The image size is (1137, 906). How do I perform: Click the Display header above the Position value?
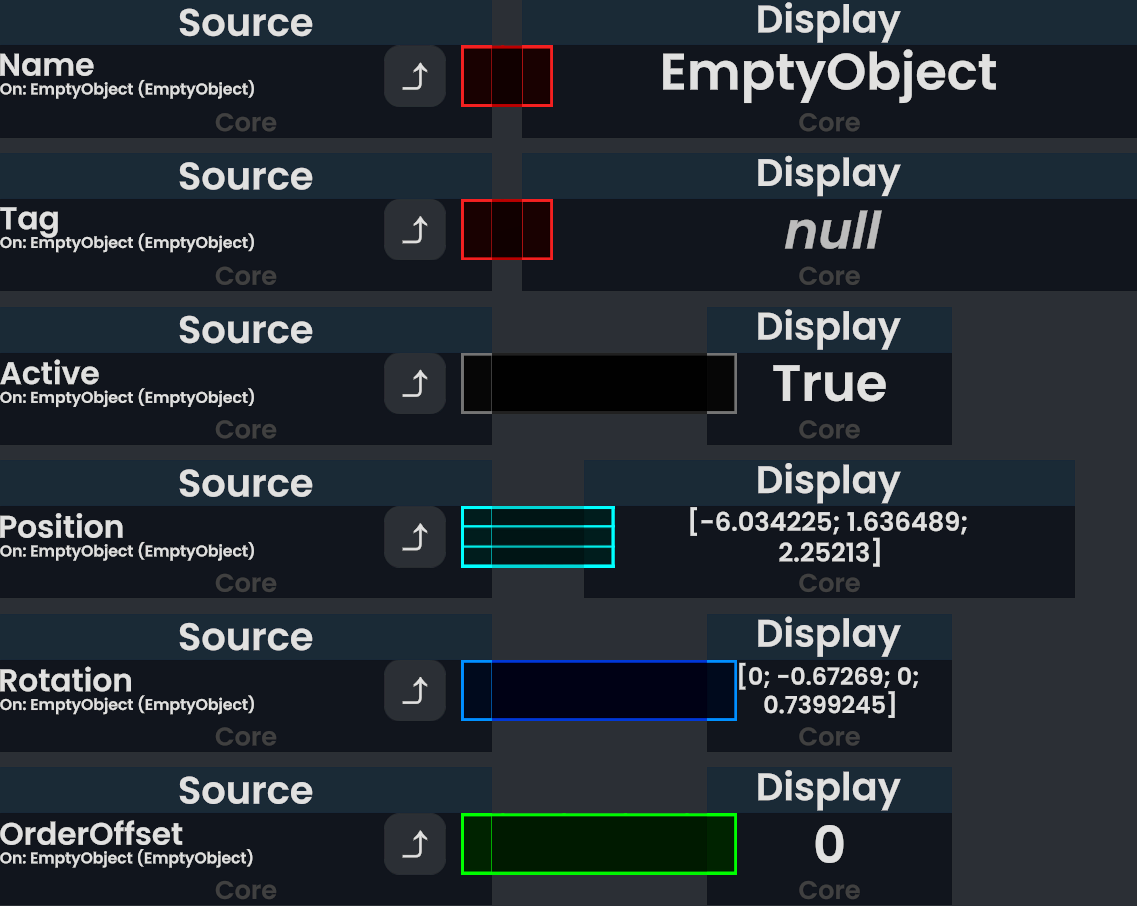click(828, 481)
